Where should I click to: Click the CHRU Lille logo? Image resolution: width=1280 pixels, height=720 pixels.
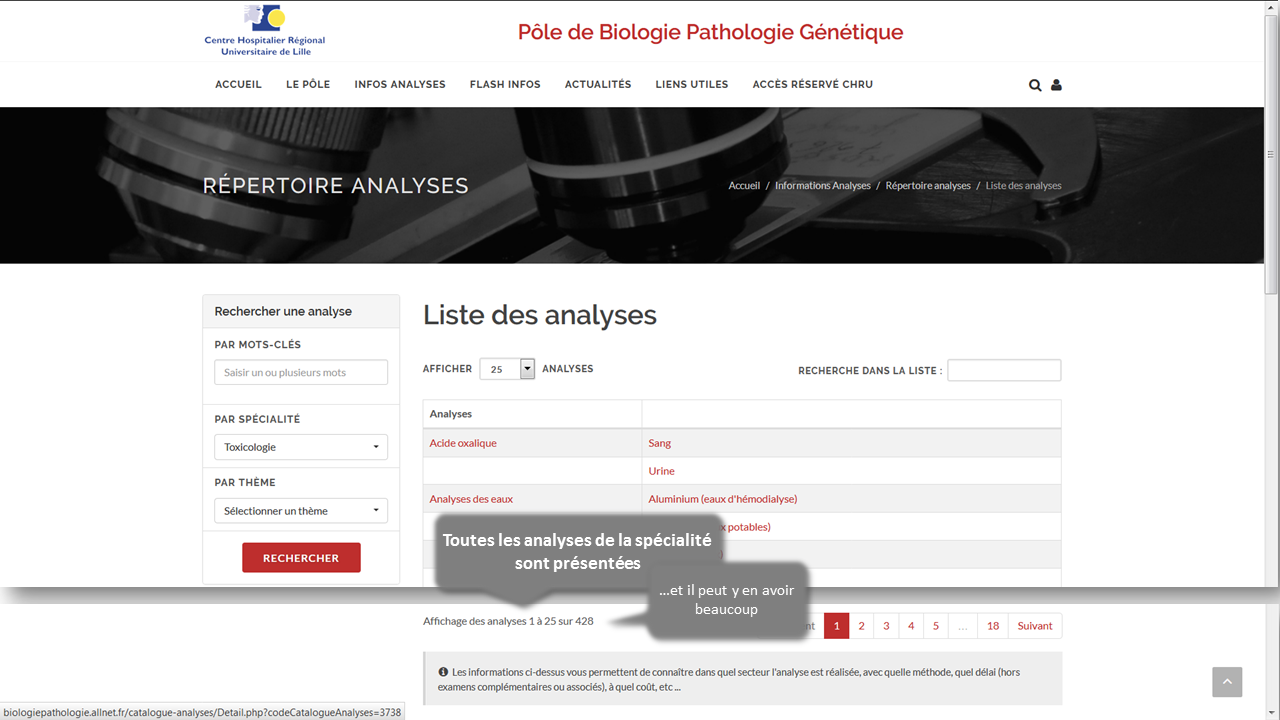coord(265,31)
